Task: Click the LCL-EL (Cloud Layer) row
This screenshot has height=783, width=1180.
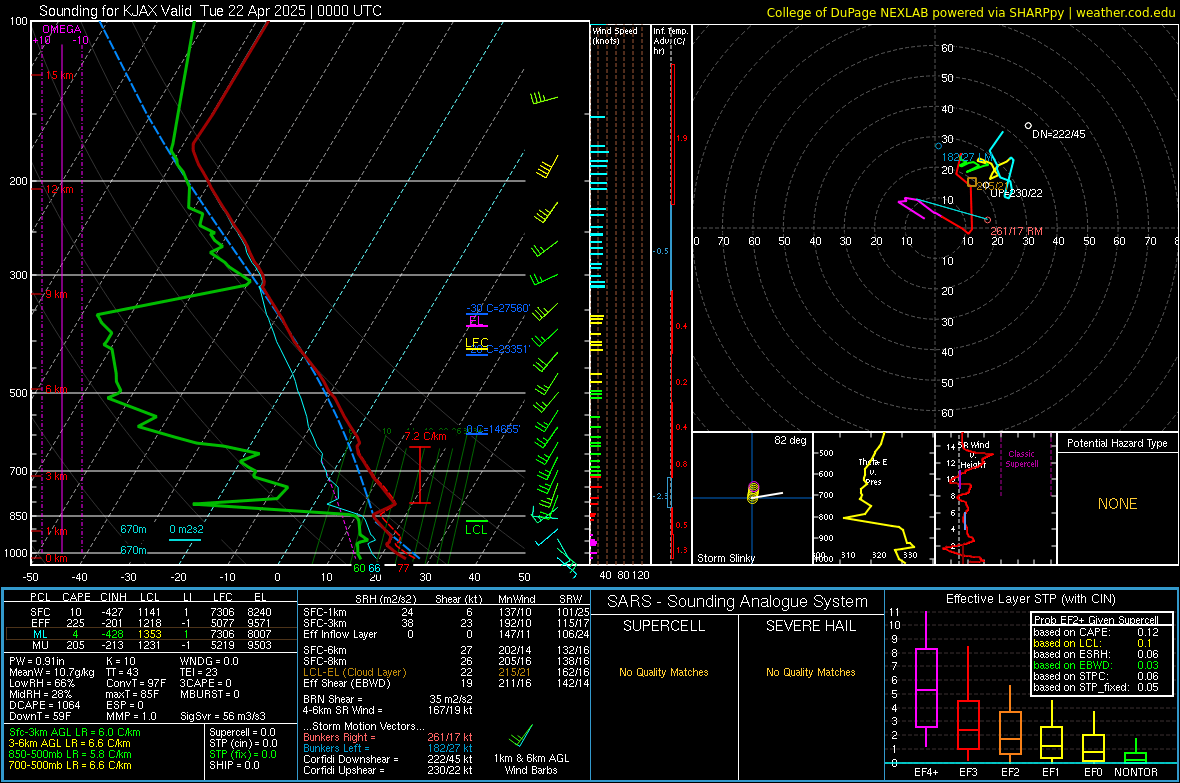Action: 446,672
